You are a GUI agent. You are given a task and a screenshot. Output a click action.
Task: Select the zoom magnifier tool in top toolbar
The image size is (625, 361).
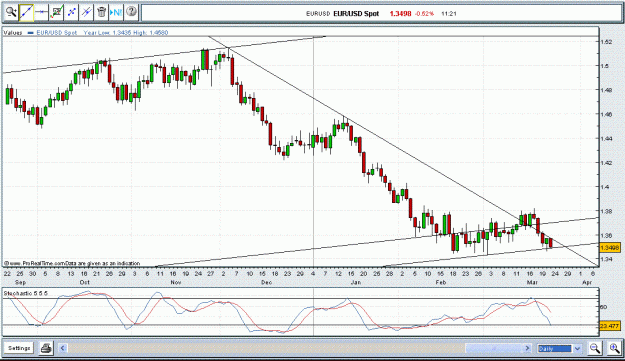coord(11,12)
